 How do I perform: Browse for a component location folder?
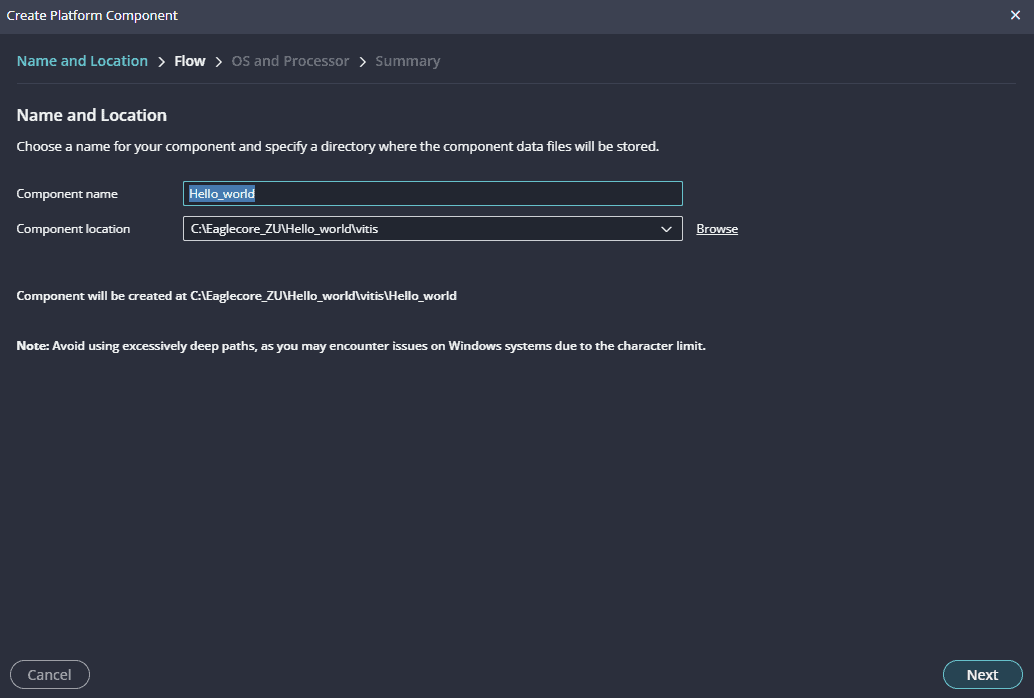[717, 229]
